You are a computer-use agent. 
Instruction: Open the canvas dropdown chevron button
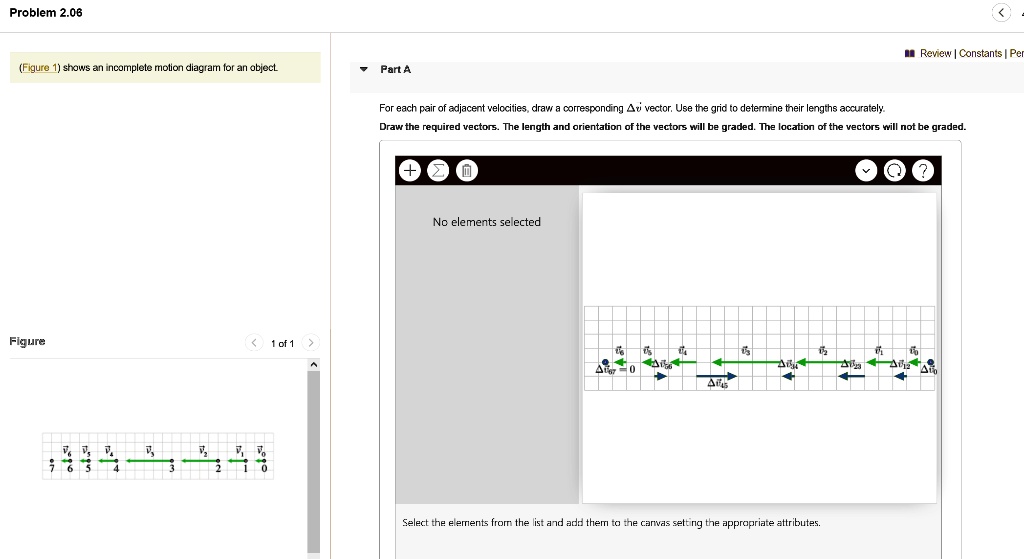[866, 170]
